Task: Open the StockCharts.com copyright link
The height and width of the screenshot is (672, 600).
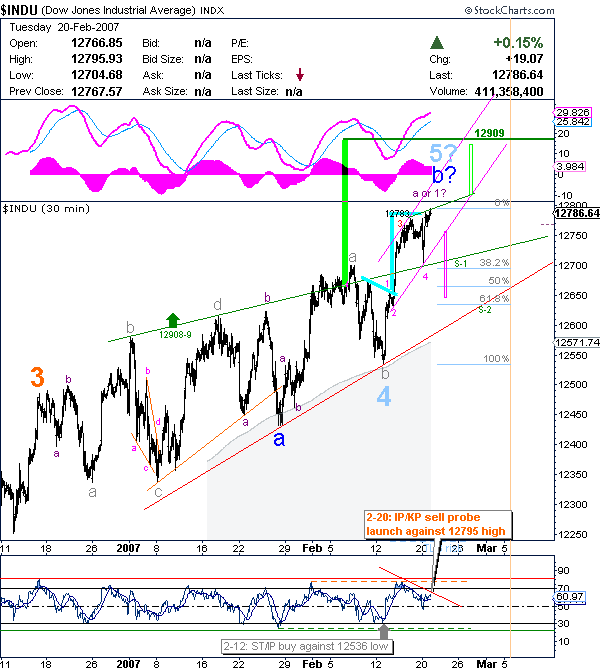Action: [541, 7]
